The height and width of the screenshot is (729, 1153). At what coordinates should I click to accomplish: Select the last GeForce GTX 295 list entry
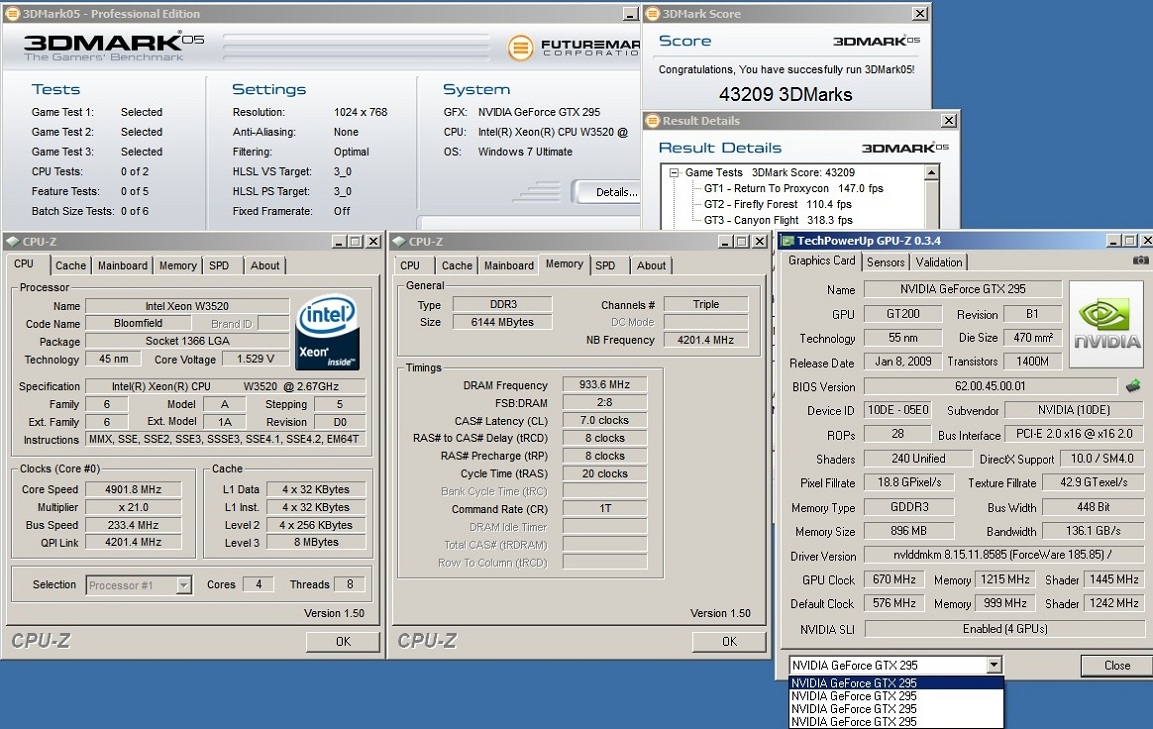pos(896,722)
